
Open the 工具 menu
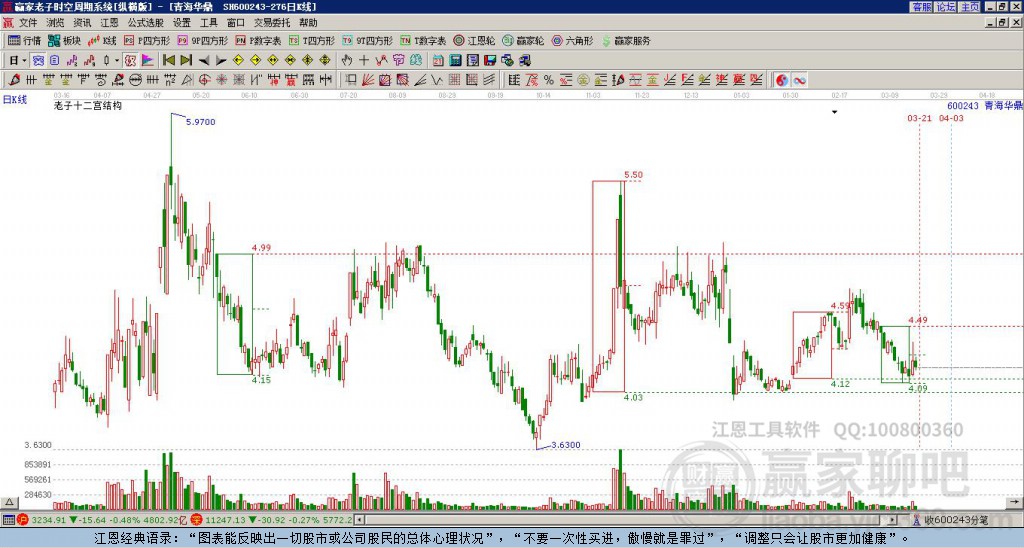tap(208, 23)
